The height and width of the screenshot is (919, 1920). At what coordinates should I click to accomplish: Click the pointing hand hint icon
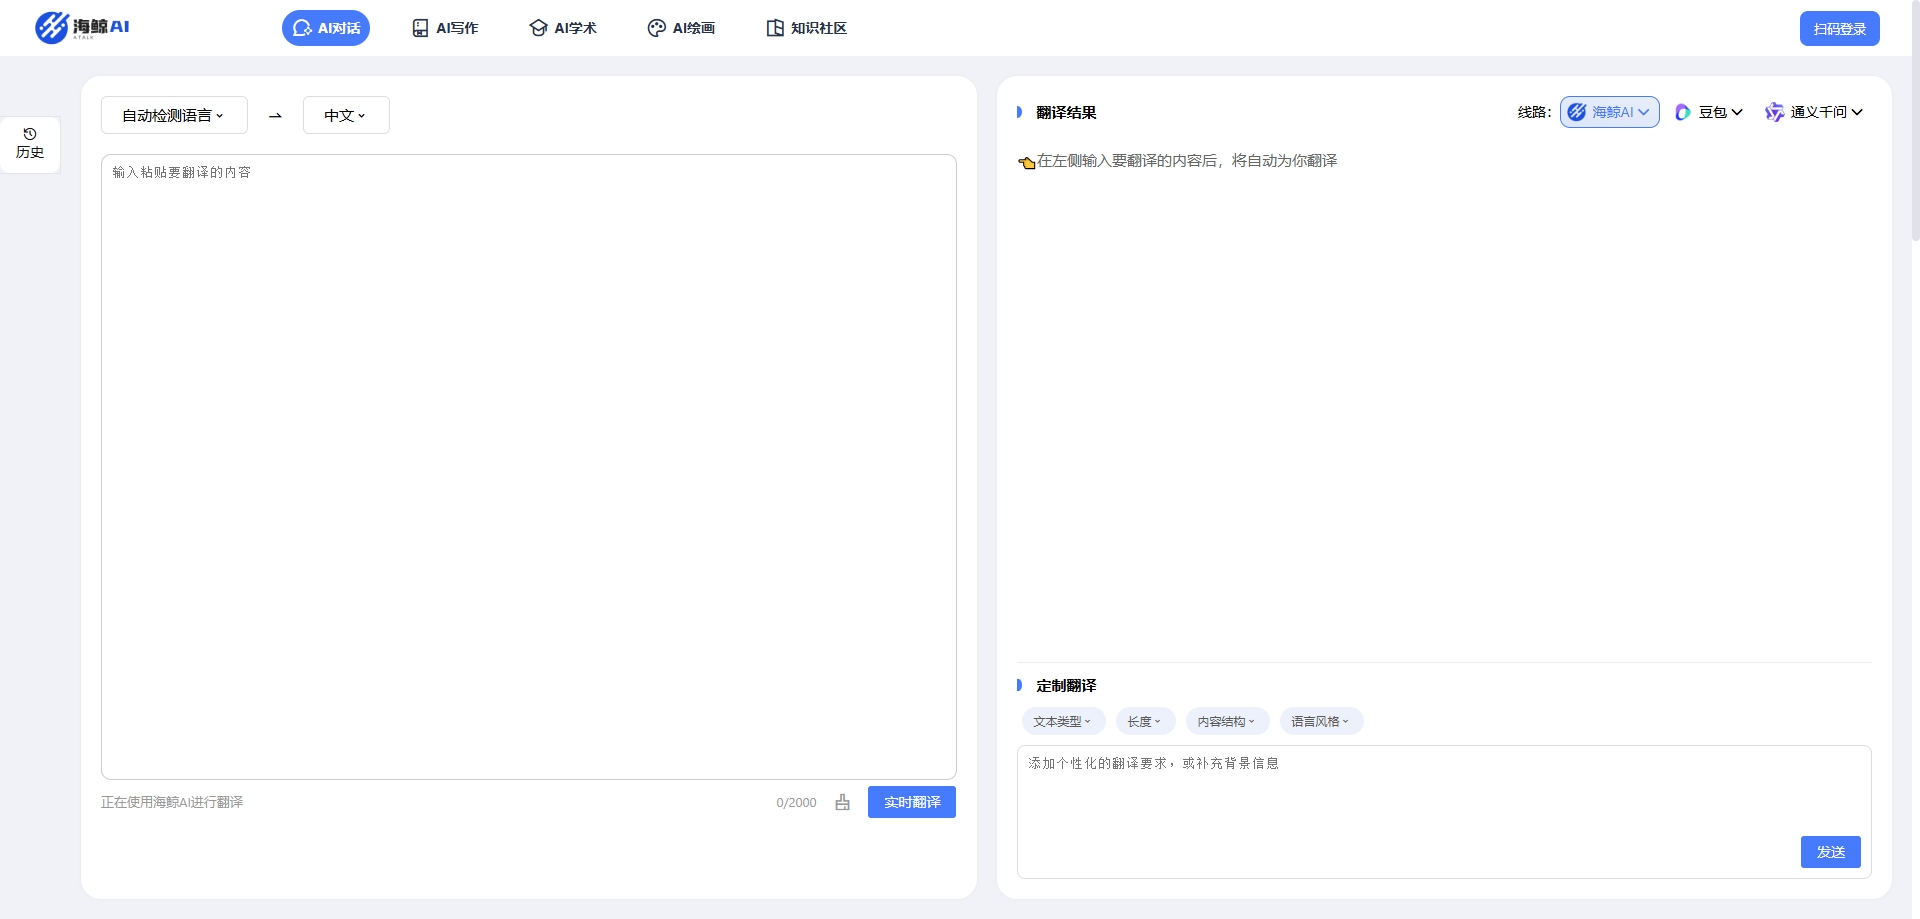pyautogui.click(x=1026, y=162)
